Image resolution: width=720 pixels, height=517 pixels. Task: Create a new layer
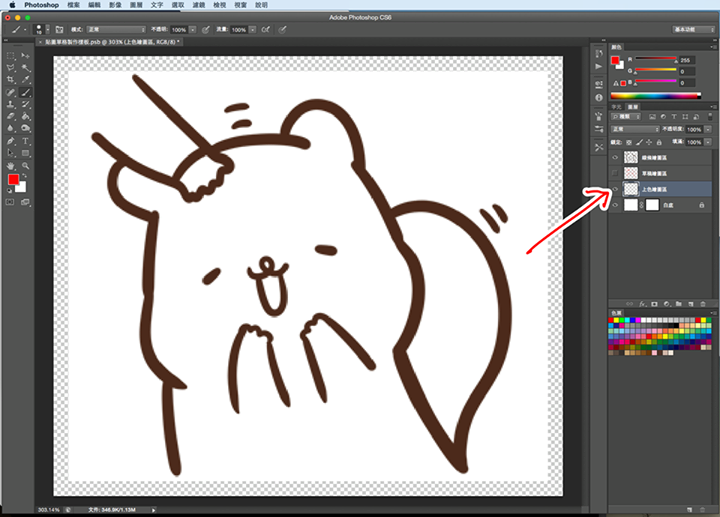click(691, 304)
